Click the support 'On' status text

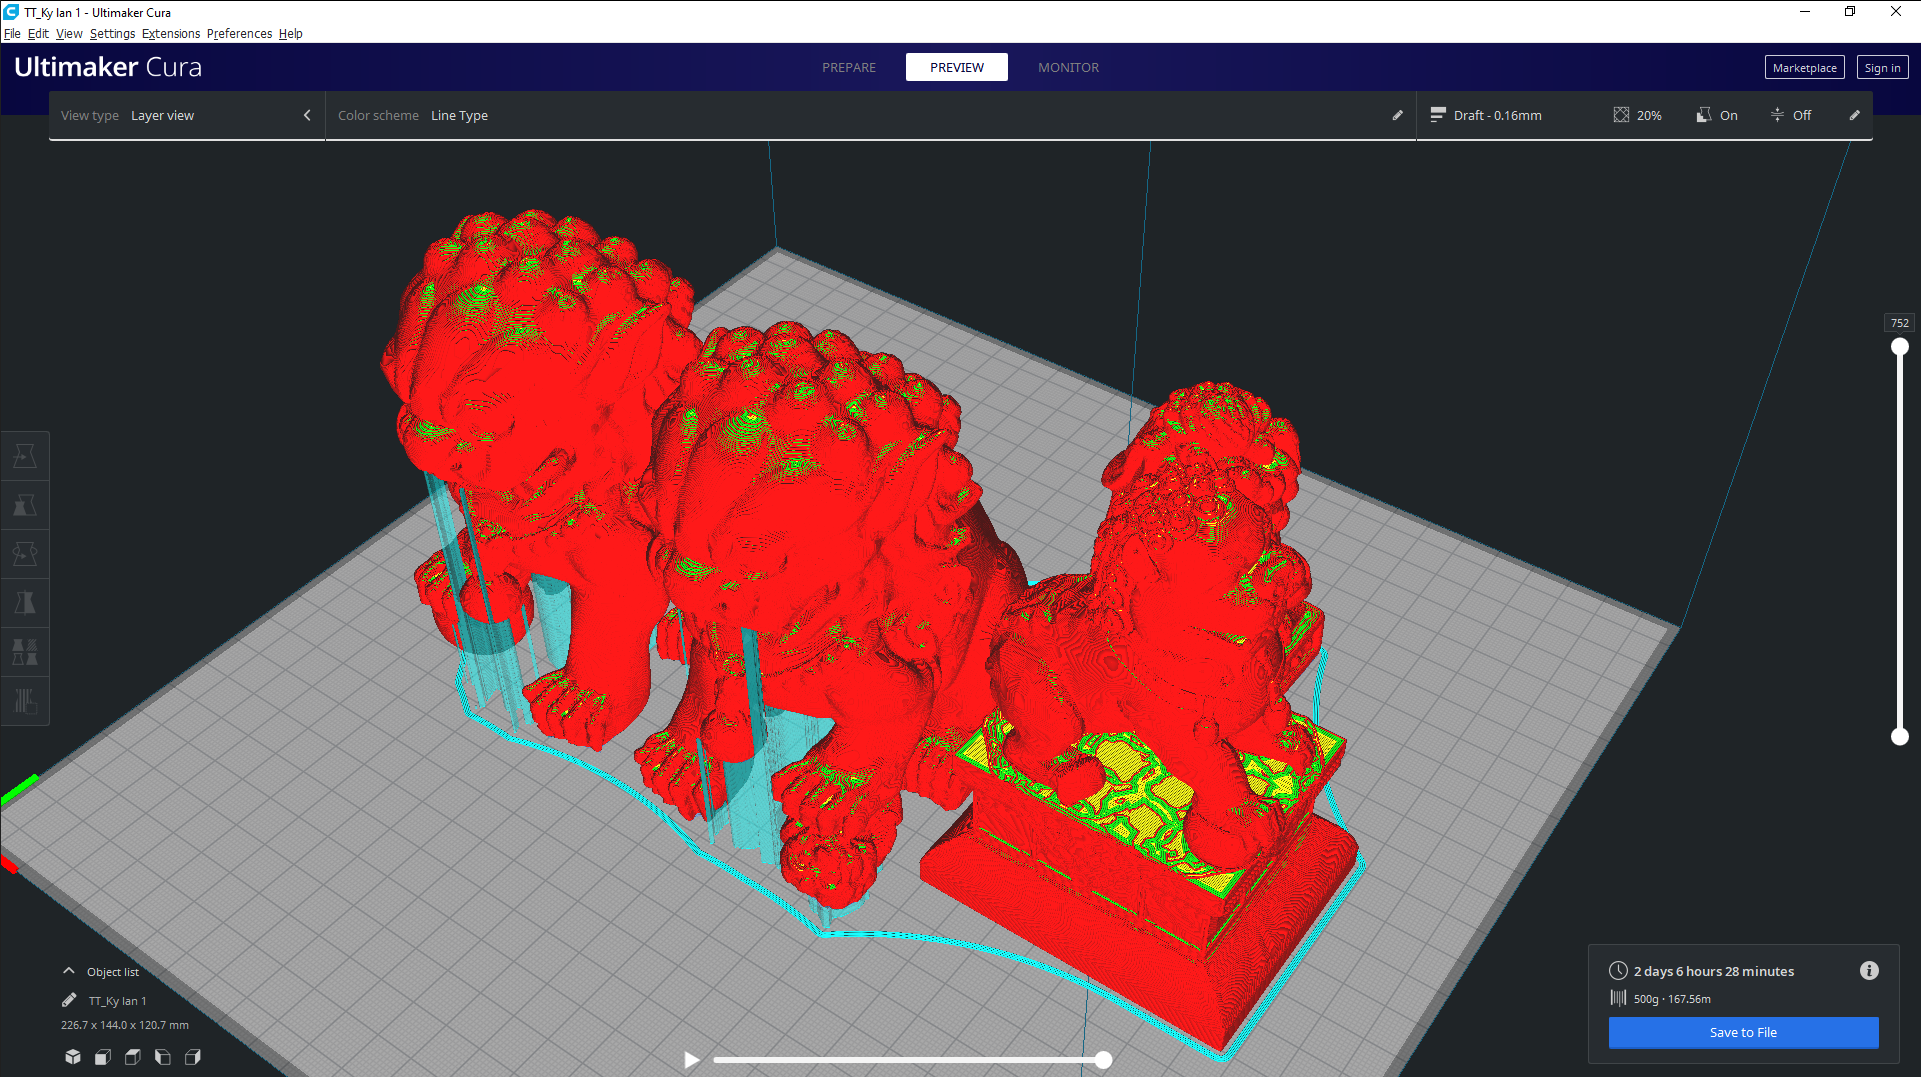click(1729, 116)
